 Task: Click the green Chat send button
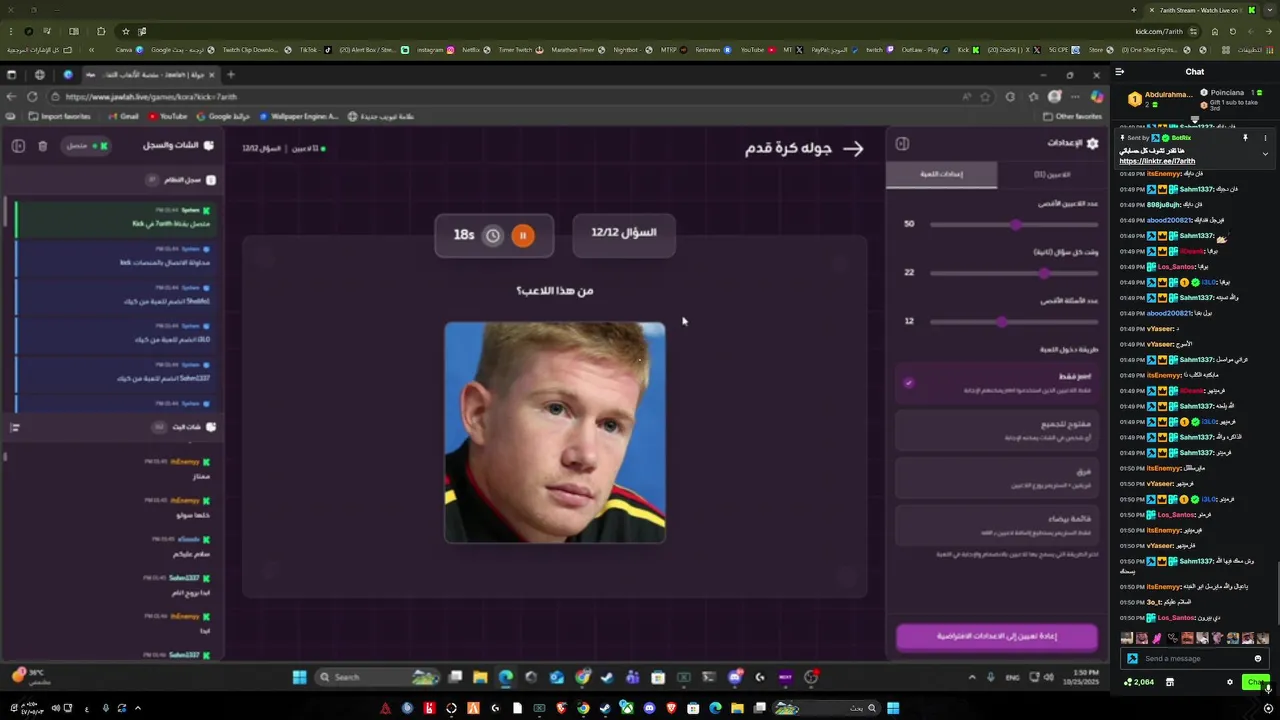coord(1256,682)
